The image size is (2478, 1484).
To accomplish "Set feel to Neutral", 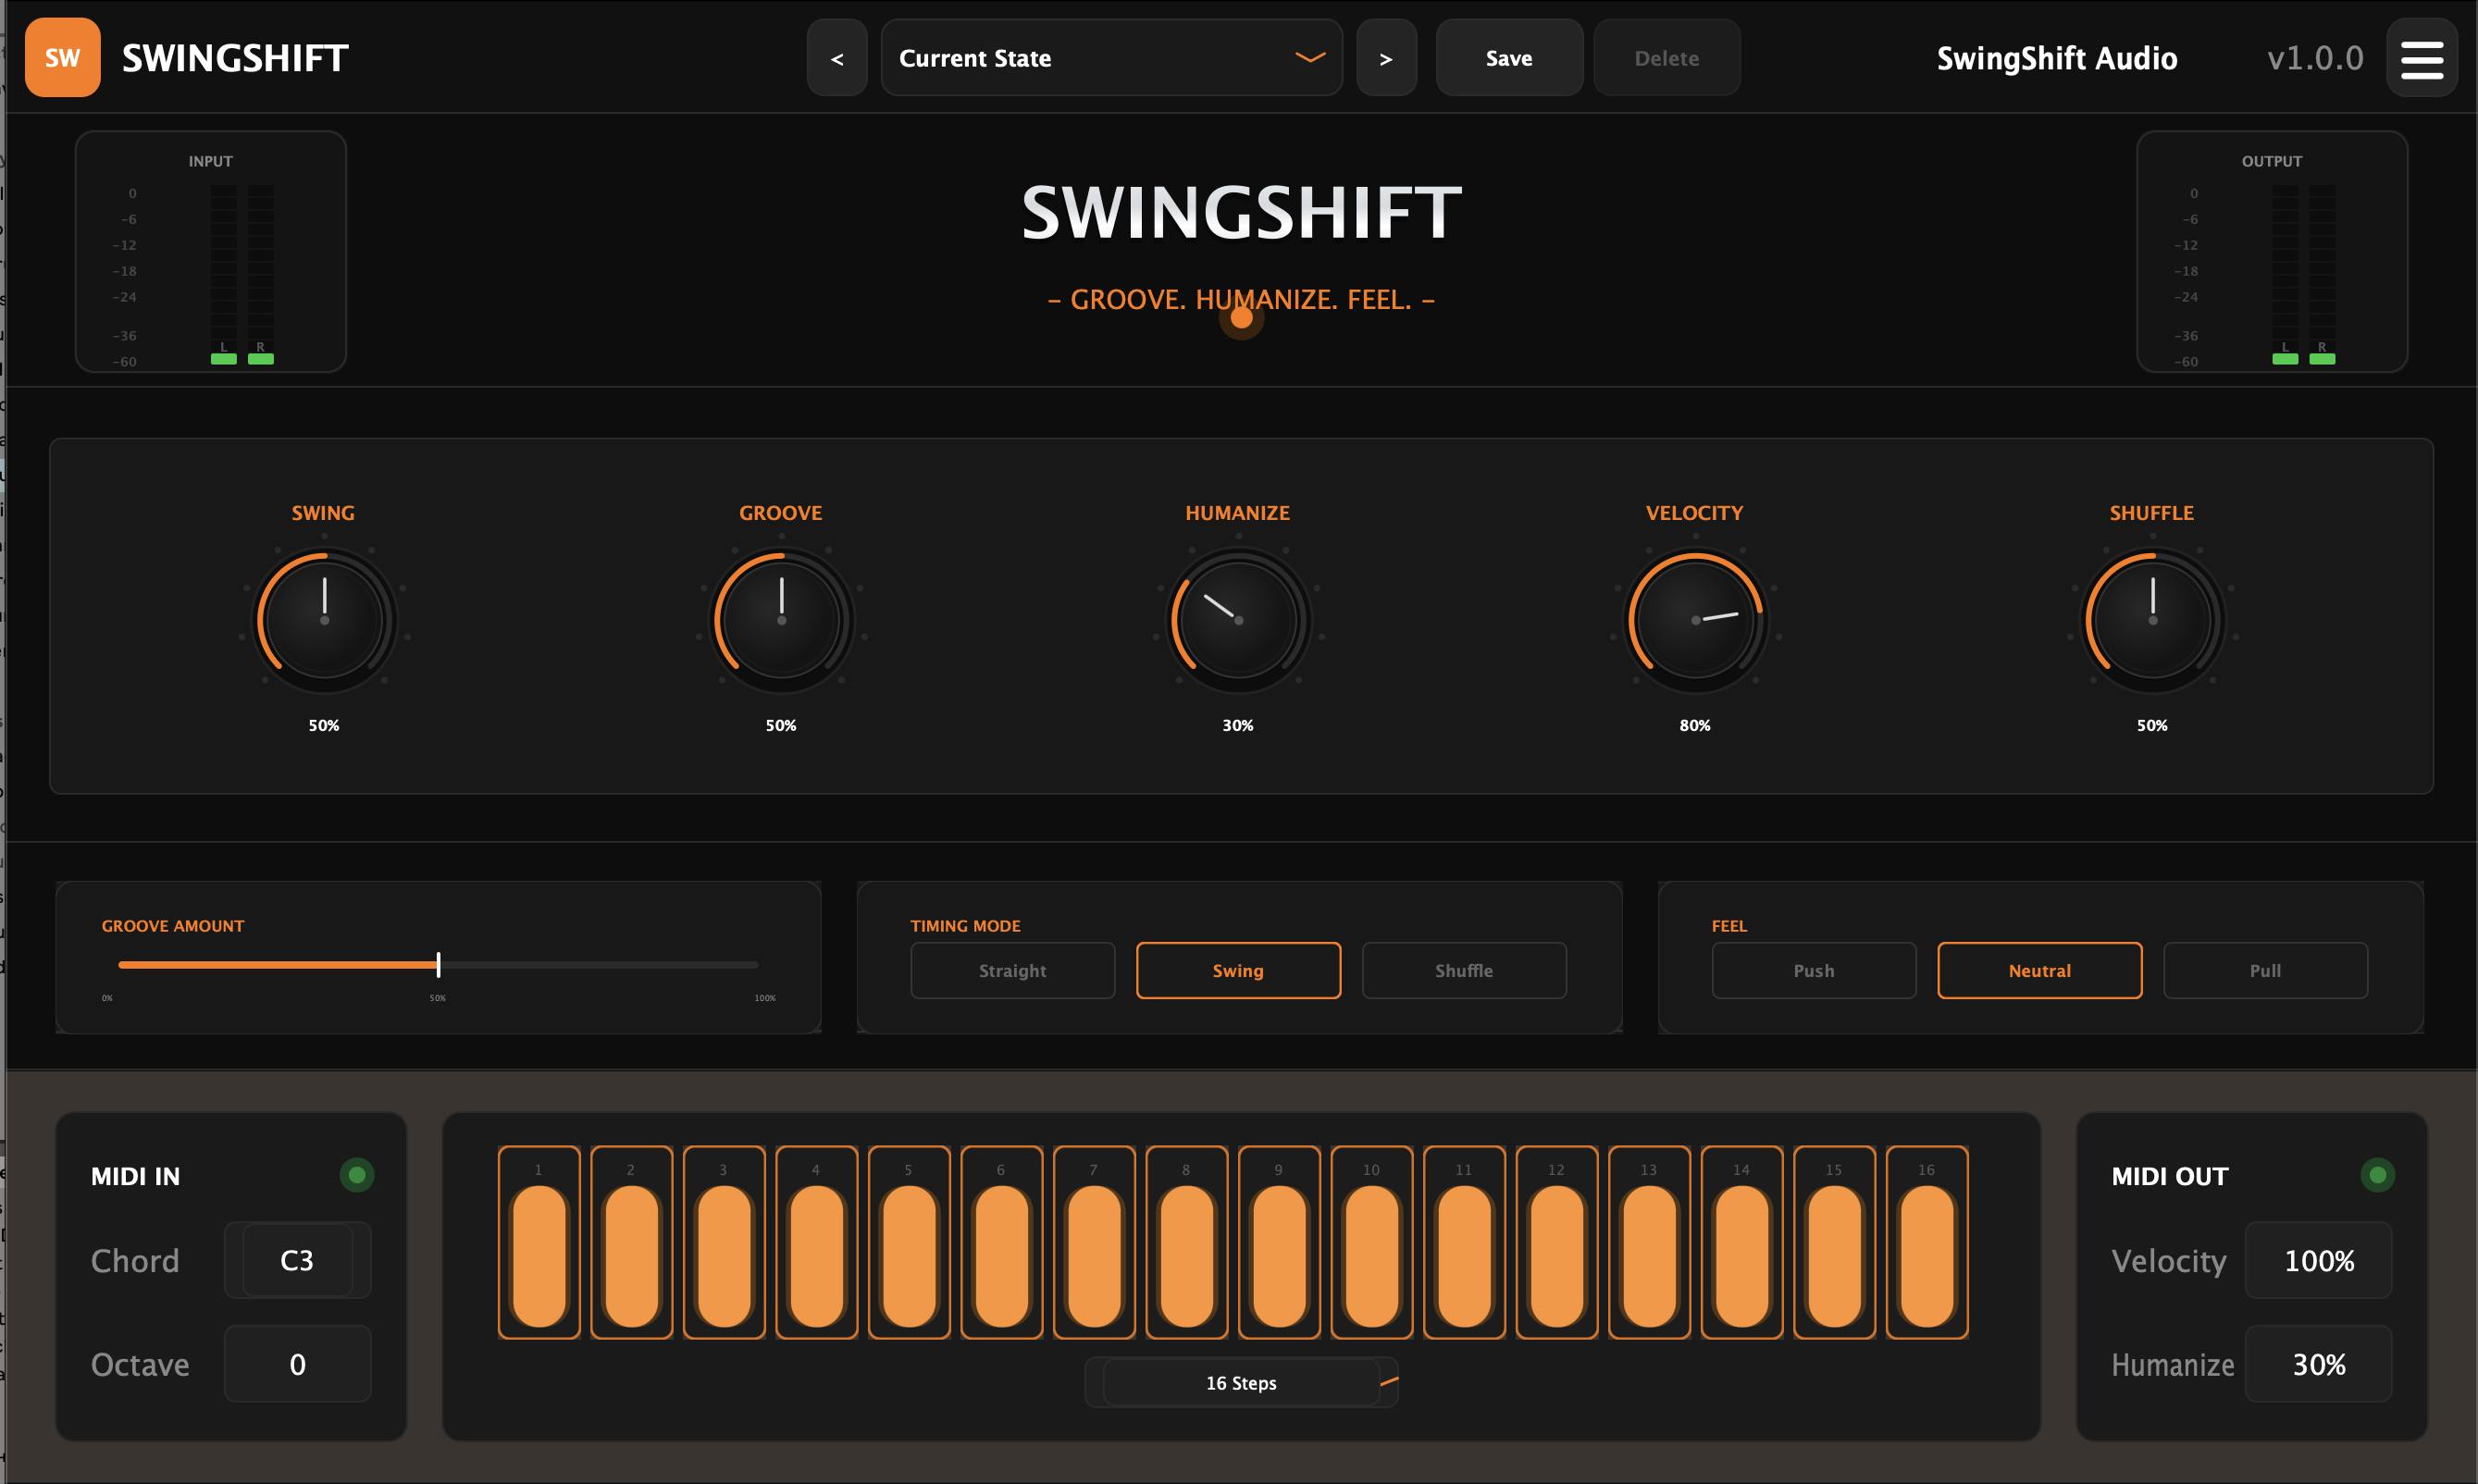I will tap(2040, 970).
